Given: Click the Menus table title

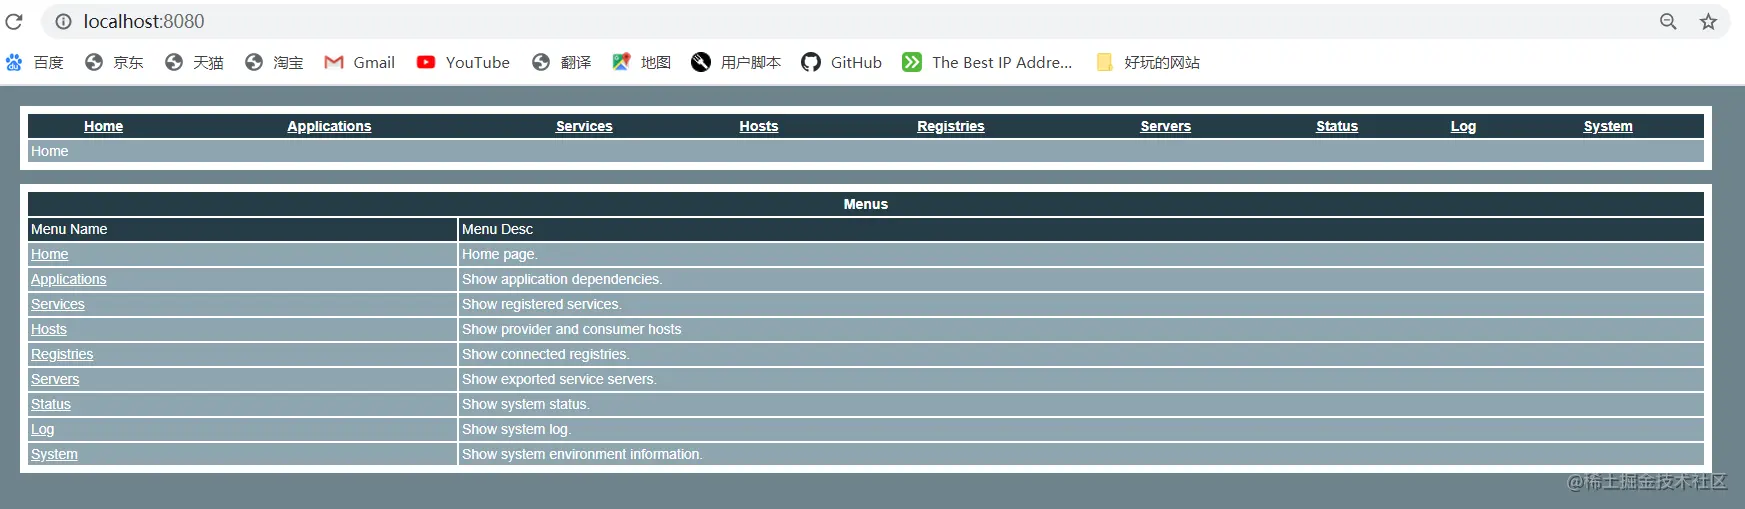Looking at the screenshot, I should click(866, 204).
